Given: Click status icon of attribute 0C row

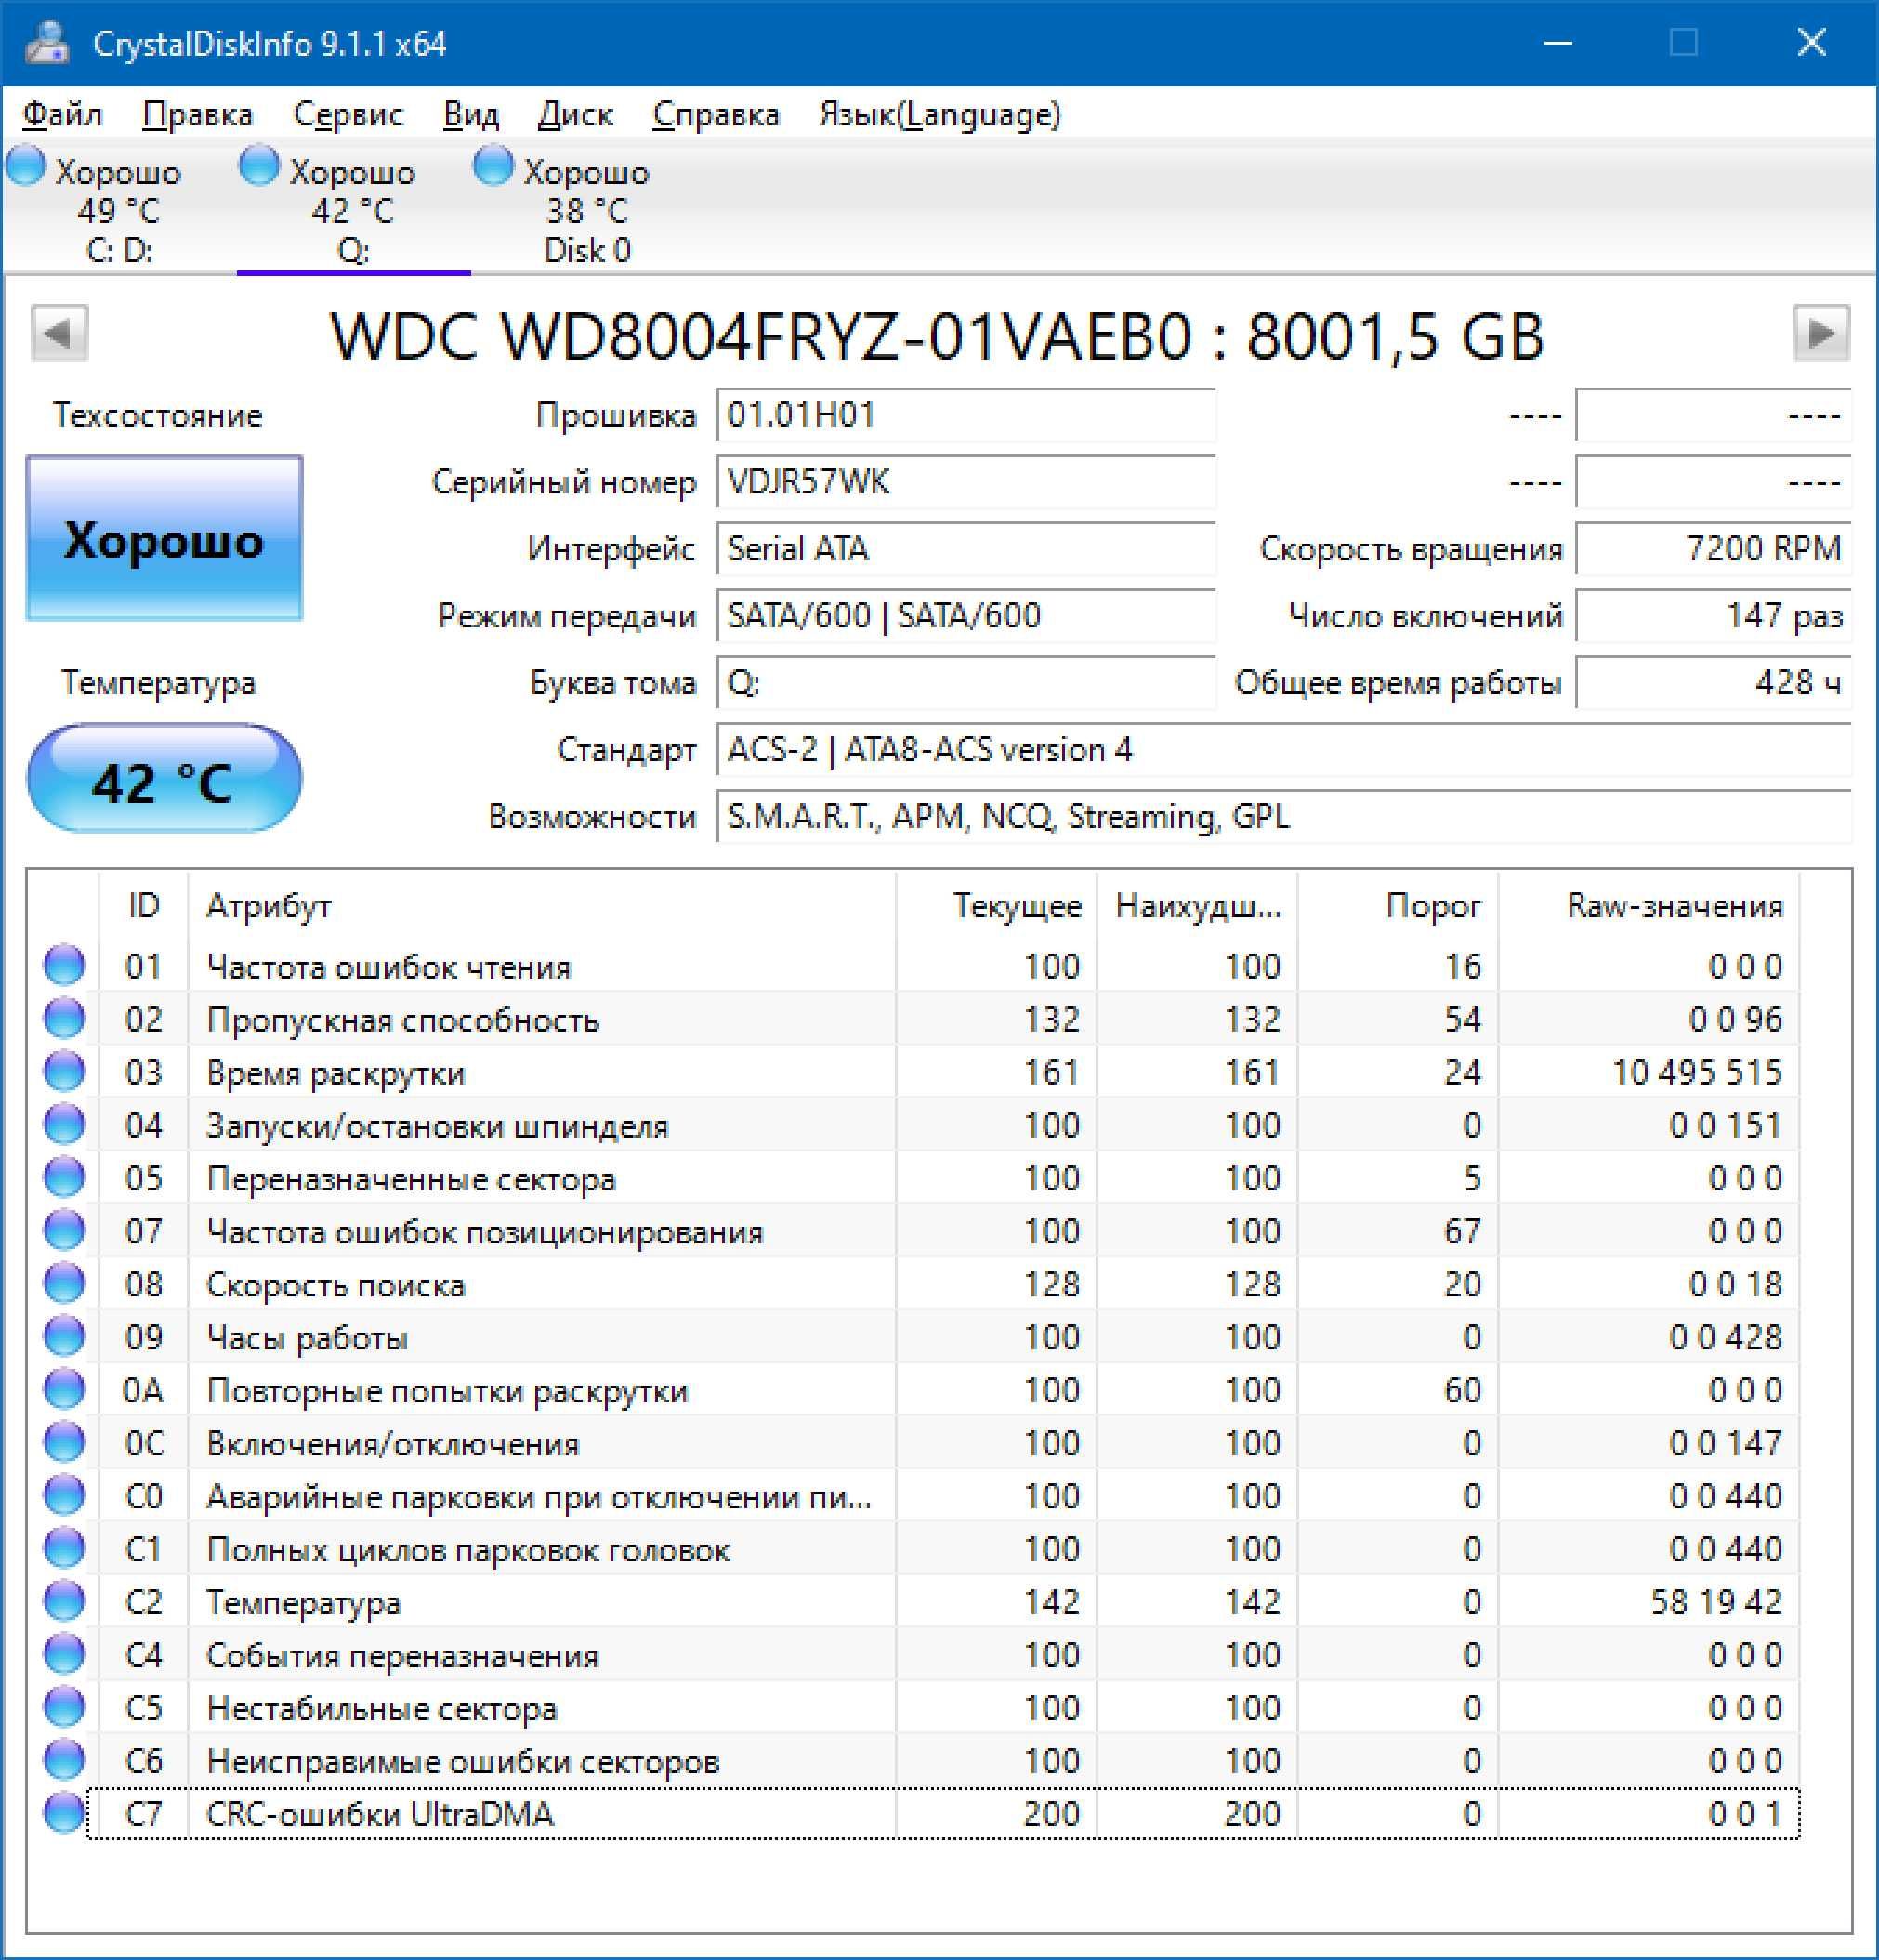Looking at the screenshot, I should [x=64, y=1443].
